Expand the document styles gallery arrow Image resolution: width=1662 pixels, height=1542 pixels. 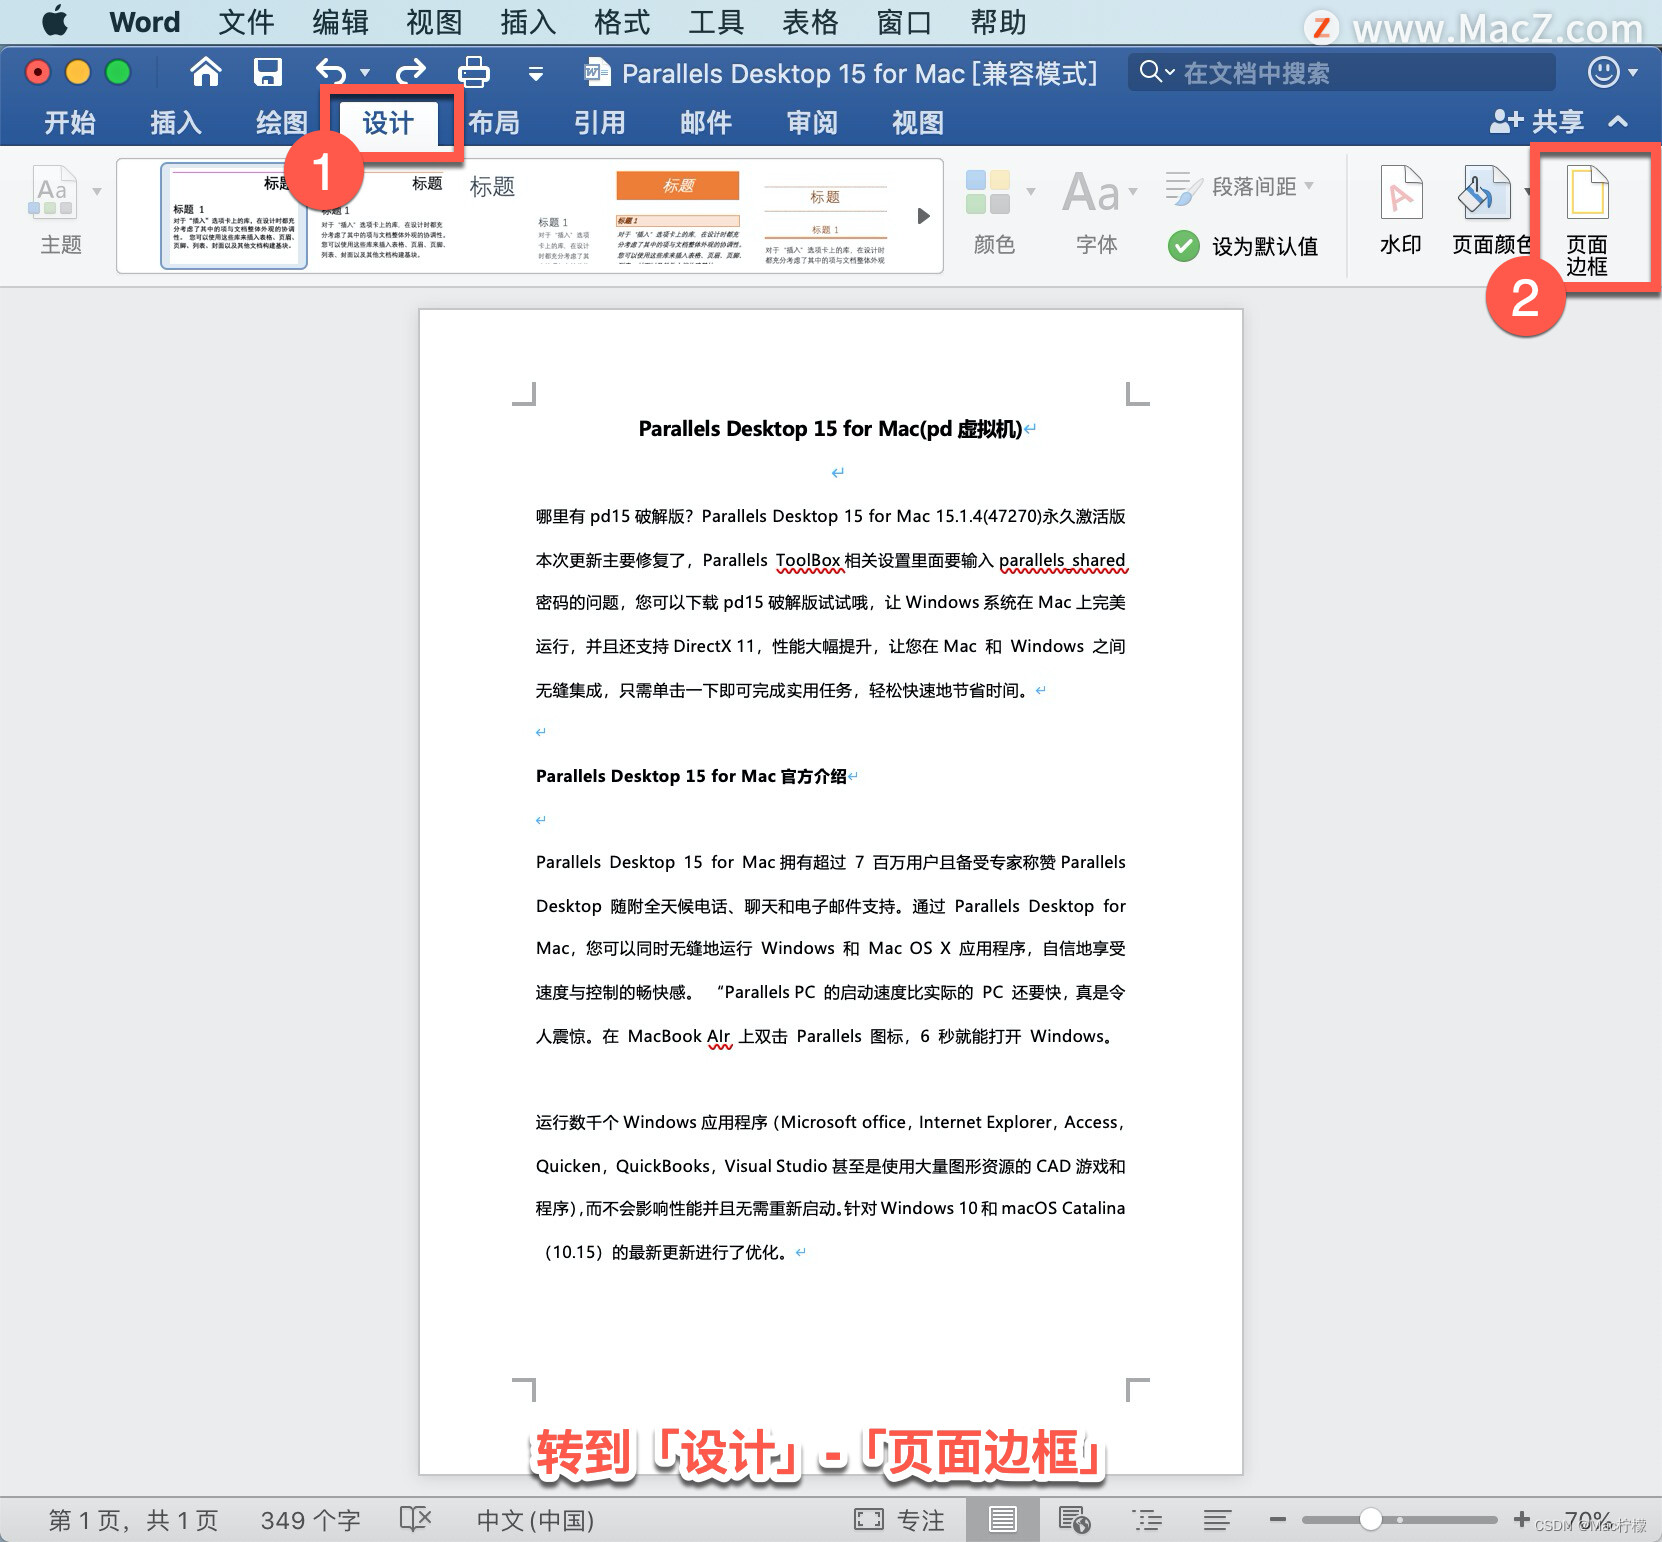[x=924, y=216]
